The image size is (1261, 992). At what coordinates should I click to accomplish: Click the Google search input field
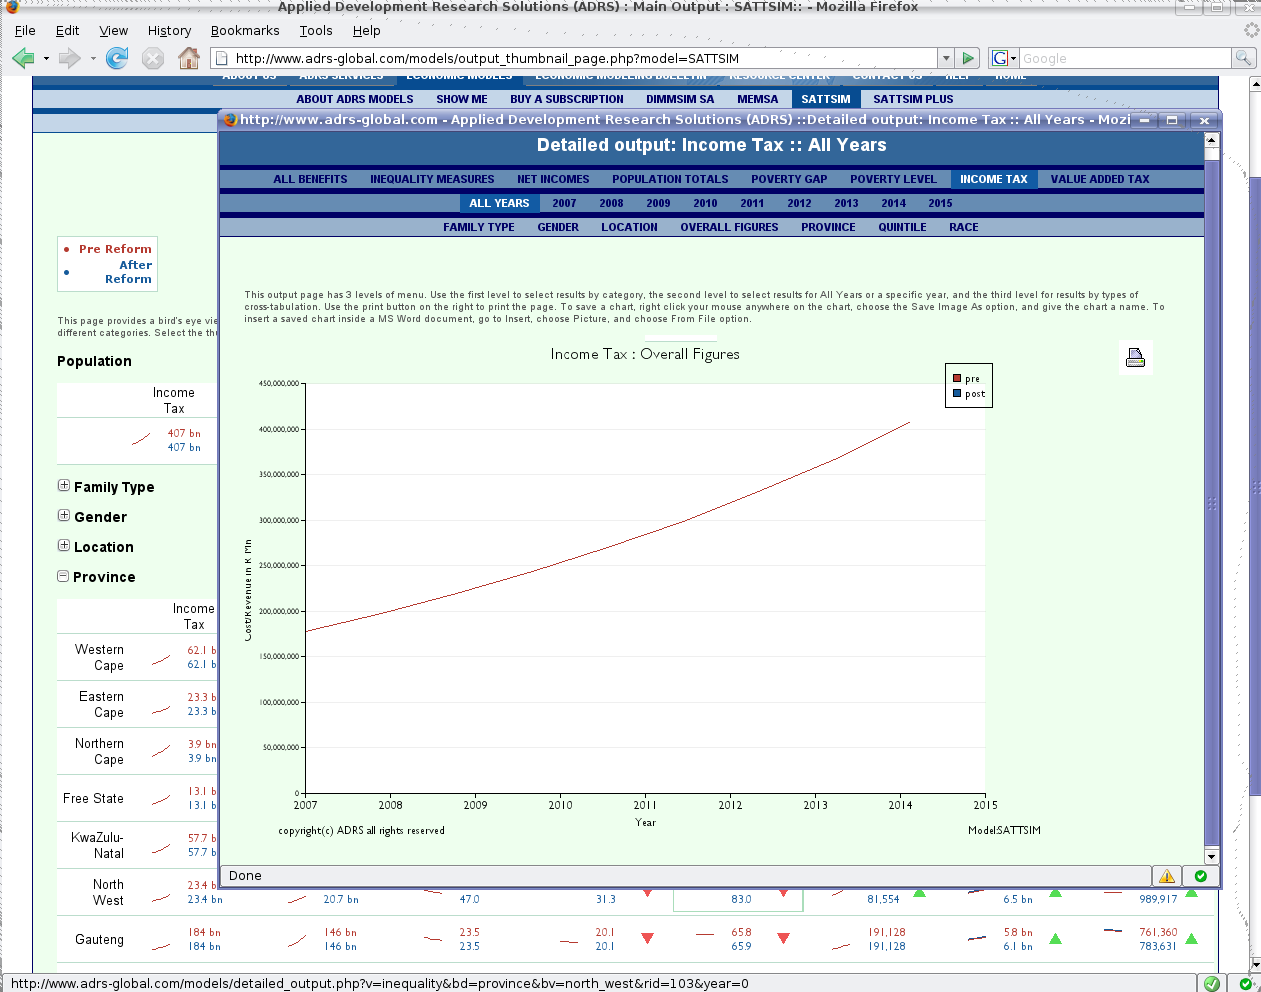pos(1124,59)
